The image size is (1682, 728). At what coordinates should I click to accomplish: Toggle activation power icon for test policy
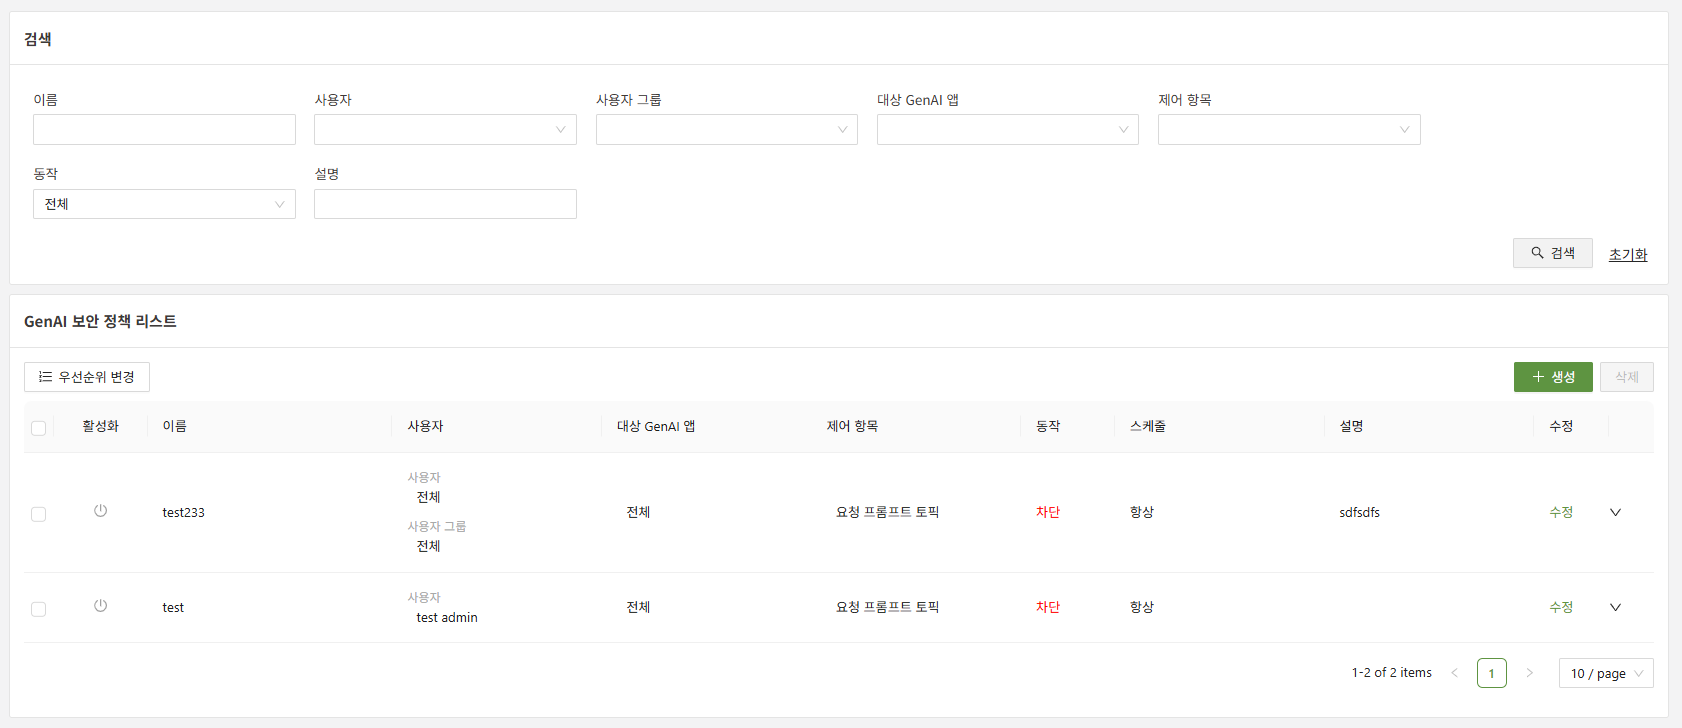(100, 606)
